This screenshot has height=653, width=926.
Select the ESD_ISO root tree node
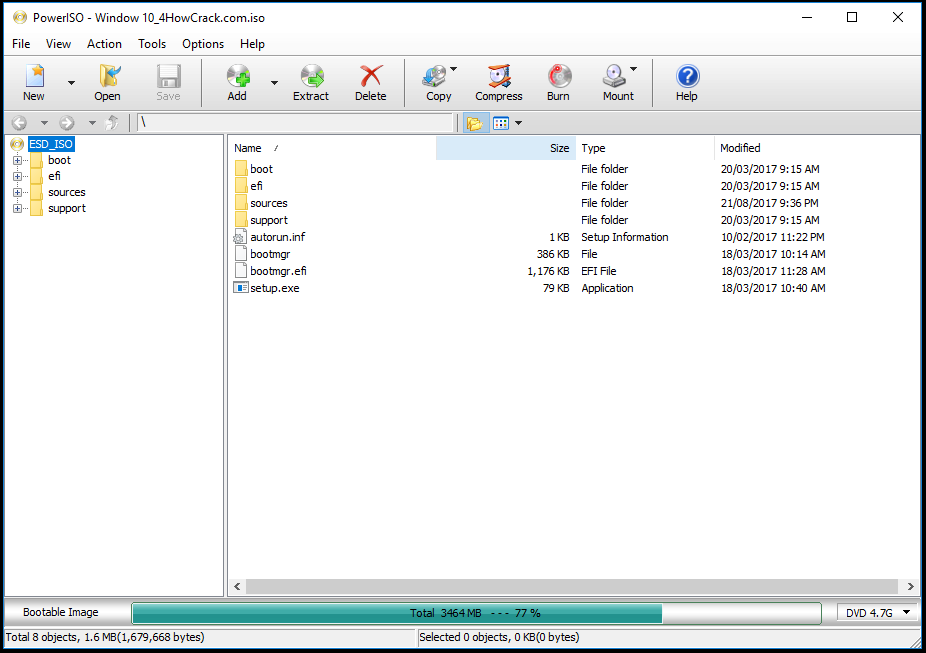pyautogui.click(x=51, y=144)
